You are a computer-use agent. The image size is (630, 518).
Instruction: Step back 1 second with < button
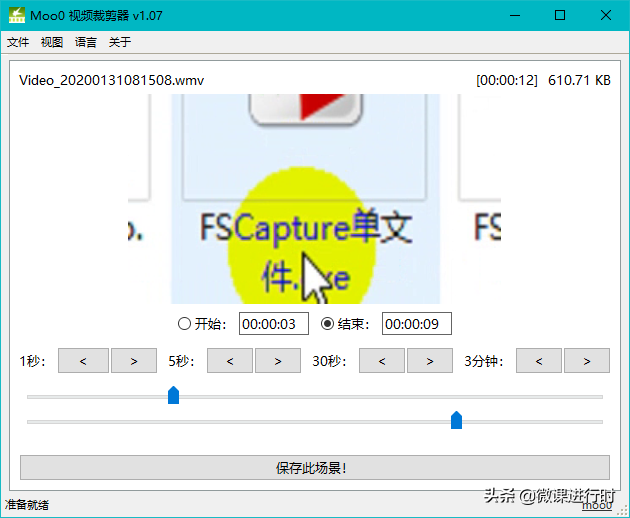coord(83,361)
